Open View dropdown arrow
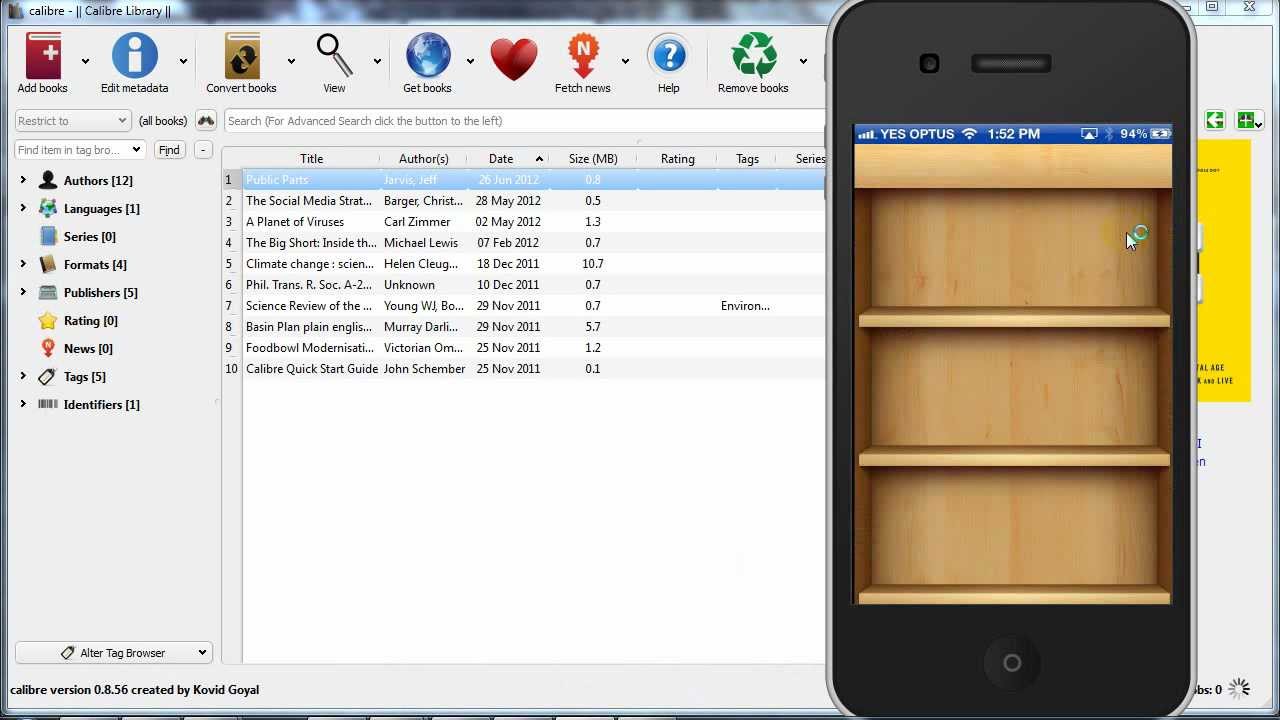Viewport: 1280px width, 720px height. click(x=377, y=61)
